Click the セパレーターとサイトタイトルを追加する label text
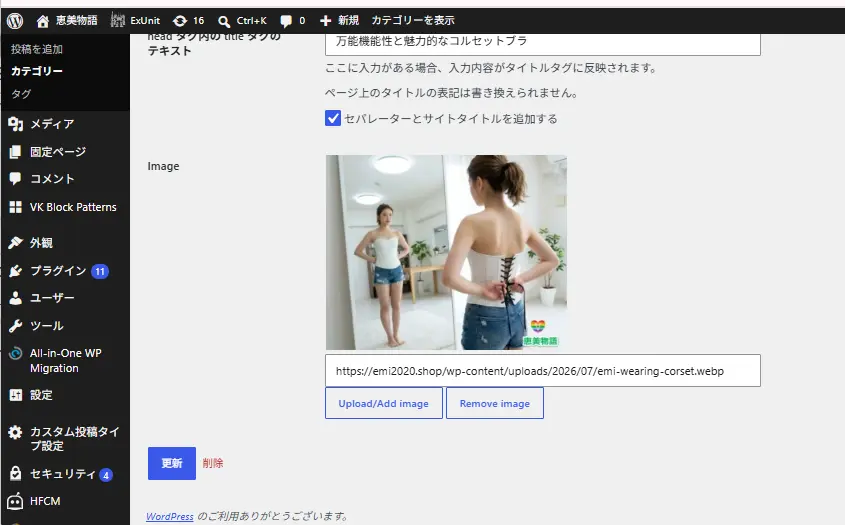Viewport: 845px width, 525px height. 451,119
